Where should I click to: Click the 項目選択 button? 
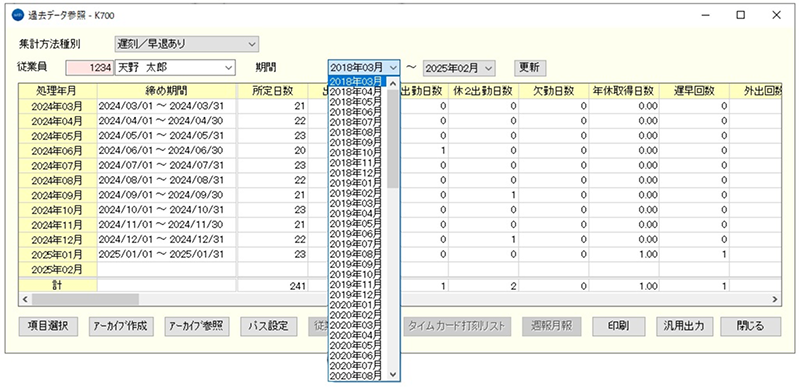point(48,326)
